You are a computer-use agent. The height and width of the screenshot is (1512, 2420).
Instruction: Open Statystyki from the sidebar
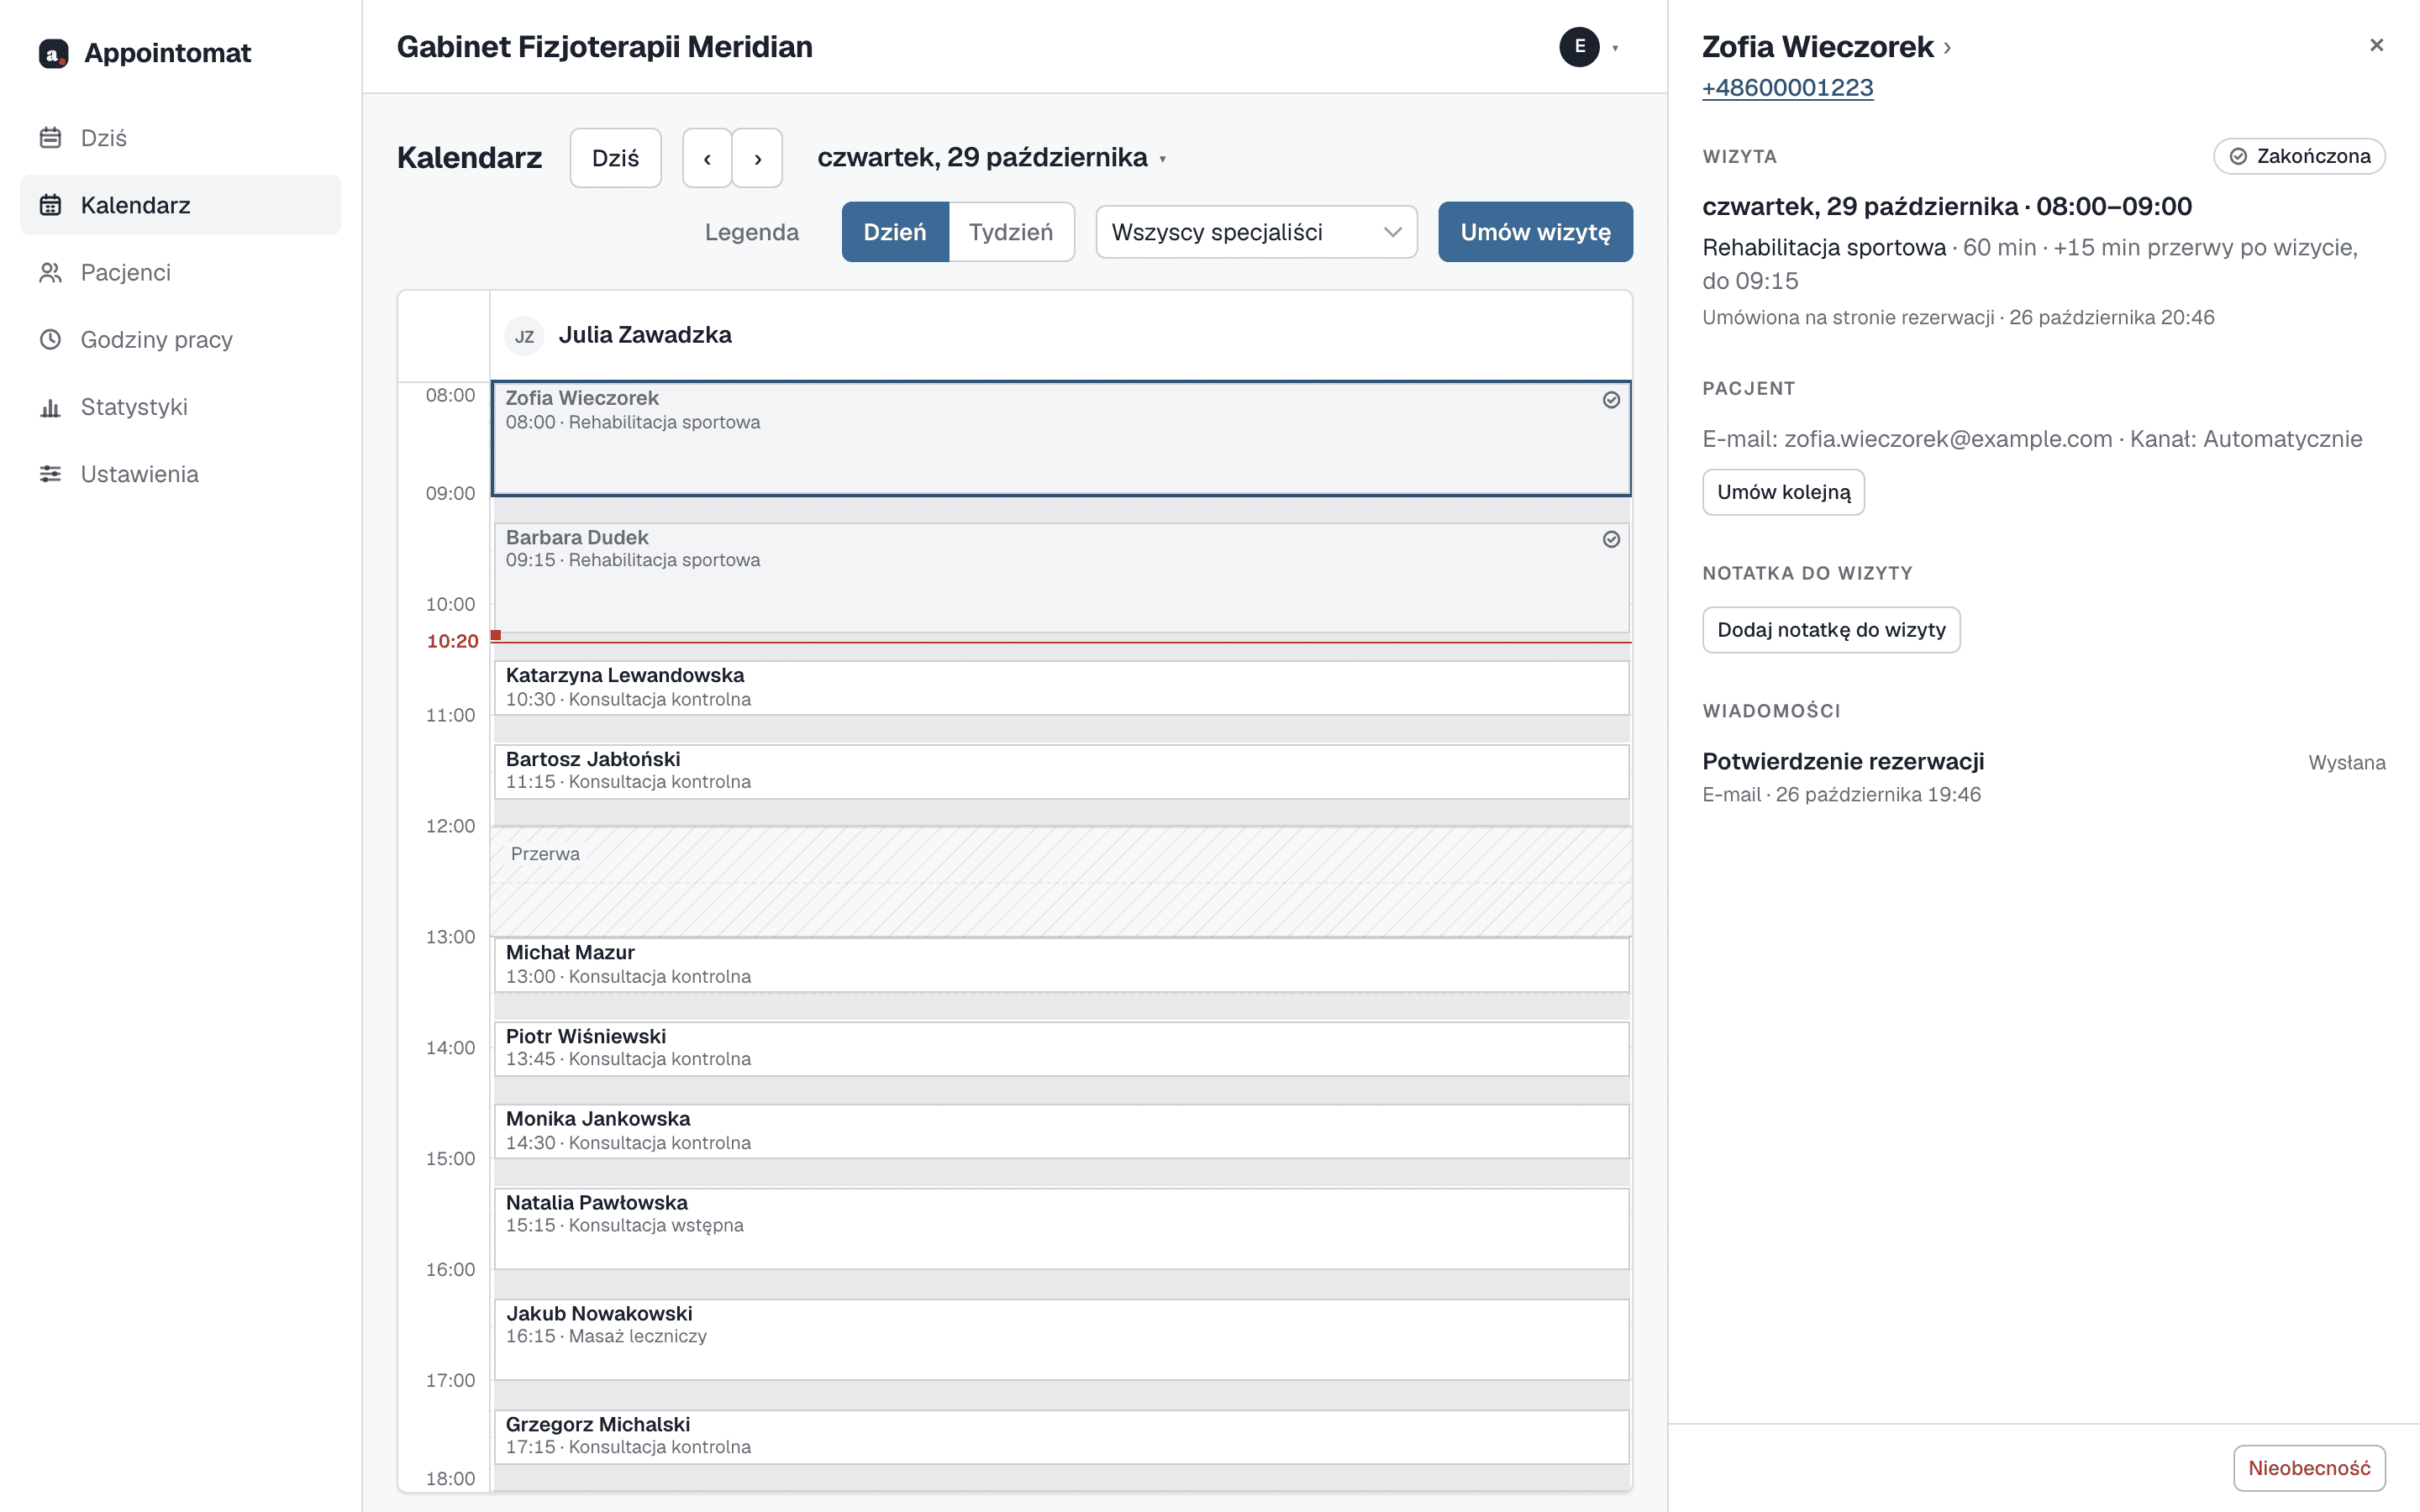click(180, 406)
